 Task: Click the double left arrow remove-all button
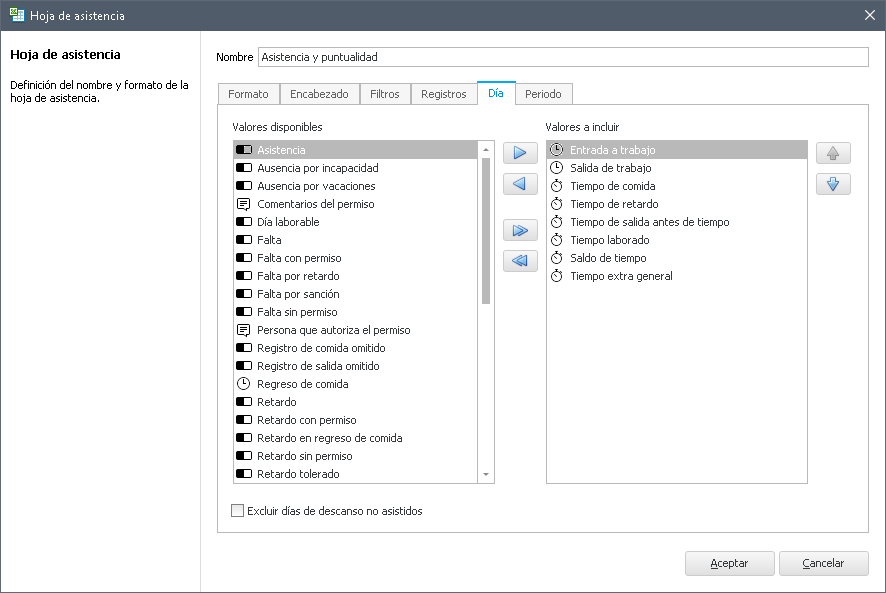click(520, 261)
